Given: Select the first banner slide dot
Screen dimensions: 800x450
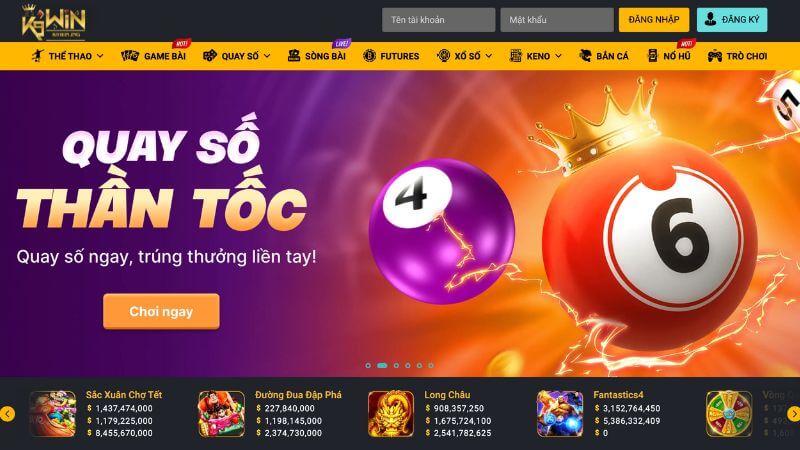Looking at the screenshot, I should coord(368,365).
